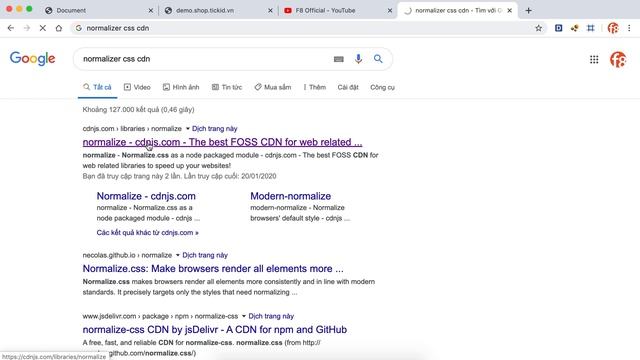Switch to the F8 Official - YouTube tab
This screenshot has height=360, width=640.
(337, 11)
